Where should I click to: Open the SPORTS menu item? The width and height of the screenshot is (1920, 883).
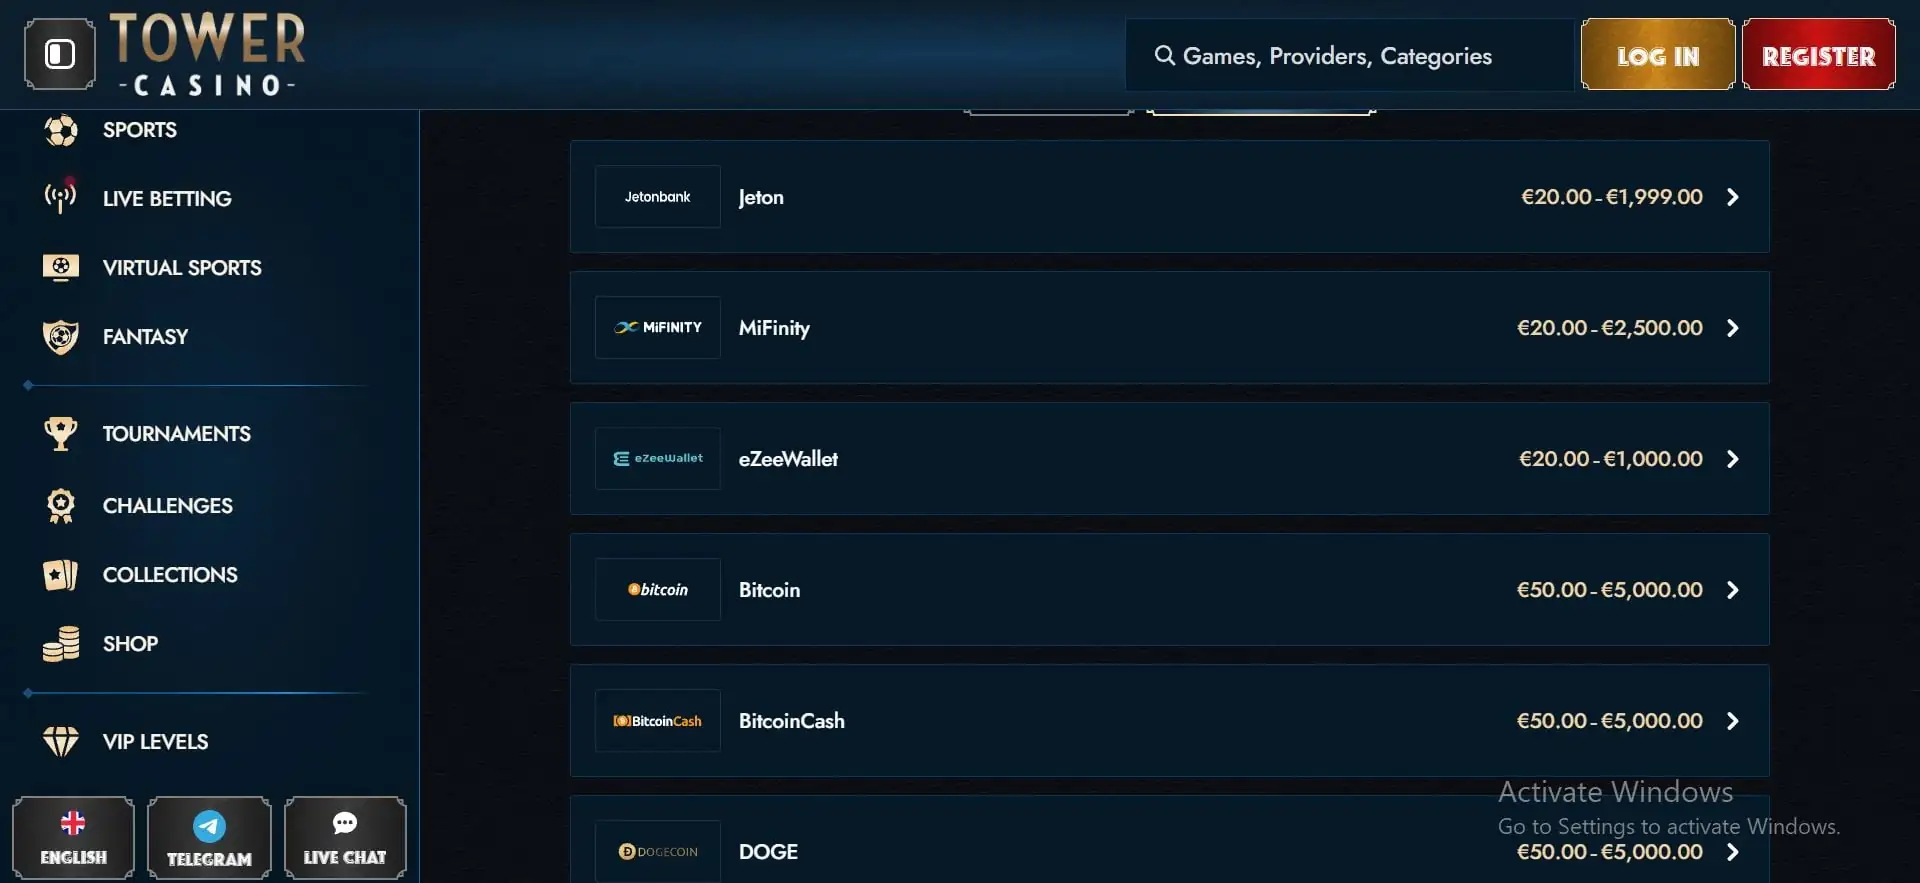[x=140, y=130]
